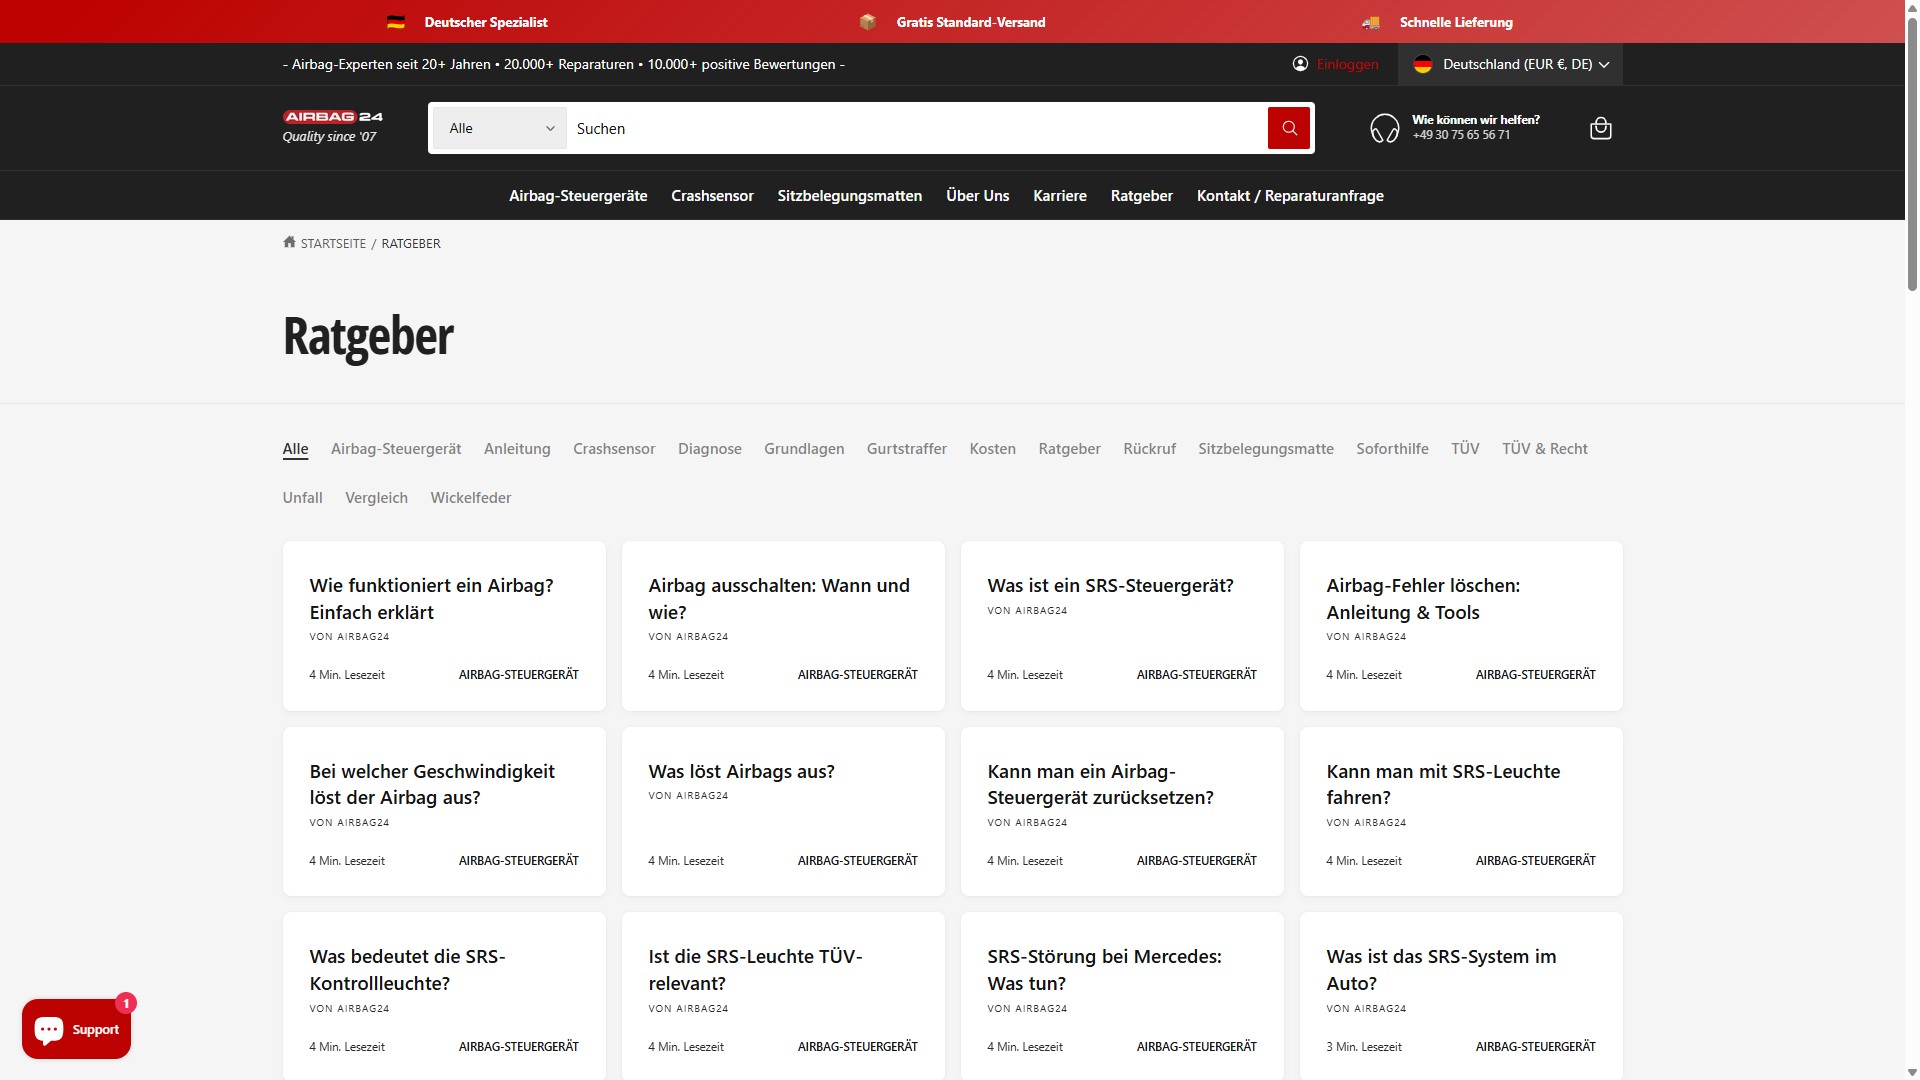Click the headset help icon

[x=1384, y=128]
